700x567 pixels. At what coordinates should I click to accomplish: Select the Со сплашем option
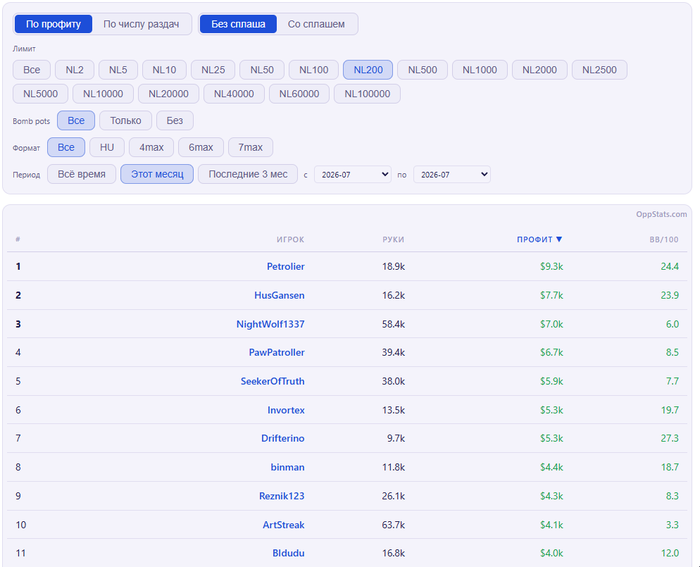[x=316, y=24]
